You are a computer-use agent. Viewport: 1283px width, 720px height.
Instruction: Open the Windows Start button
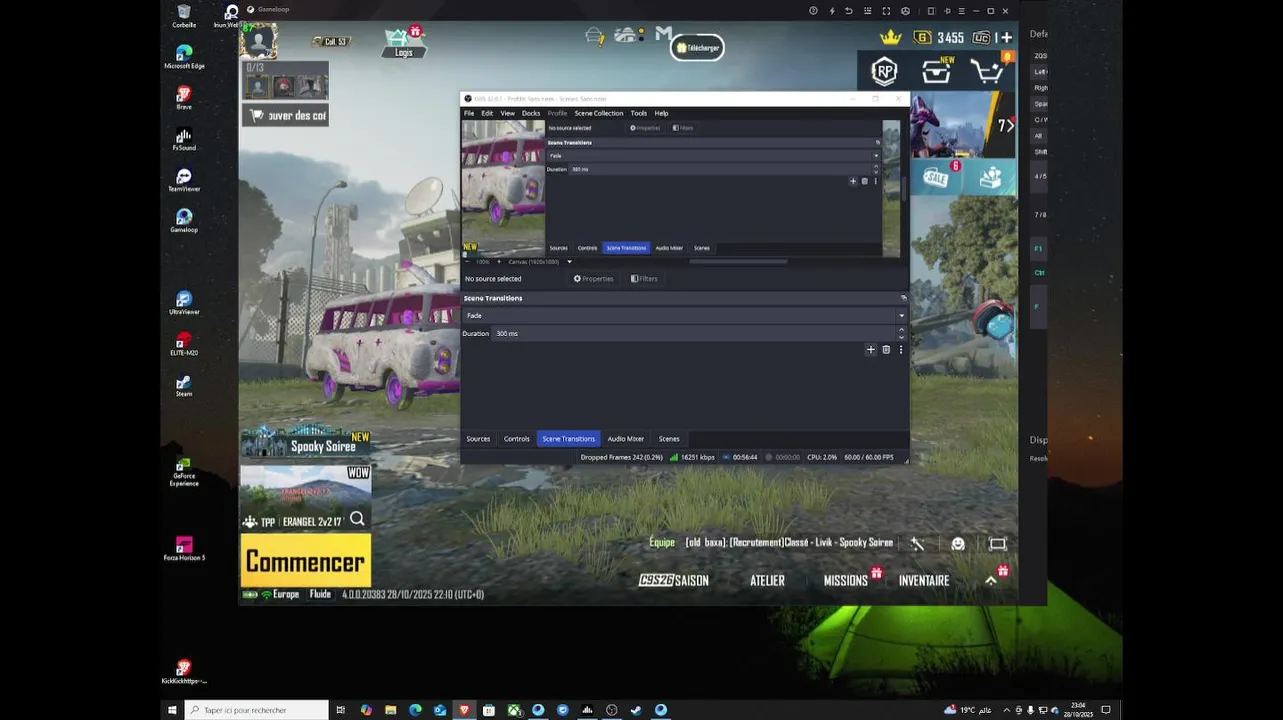172,710
